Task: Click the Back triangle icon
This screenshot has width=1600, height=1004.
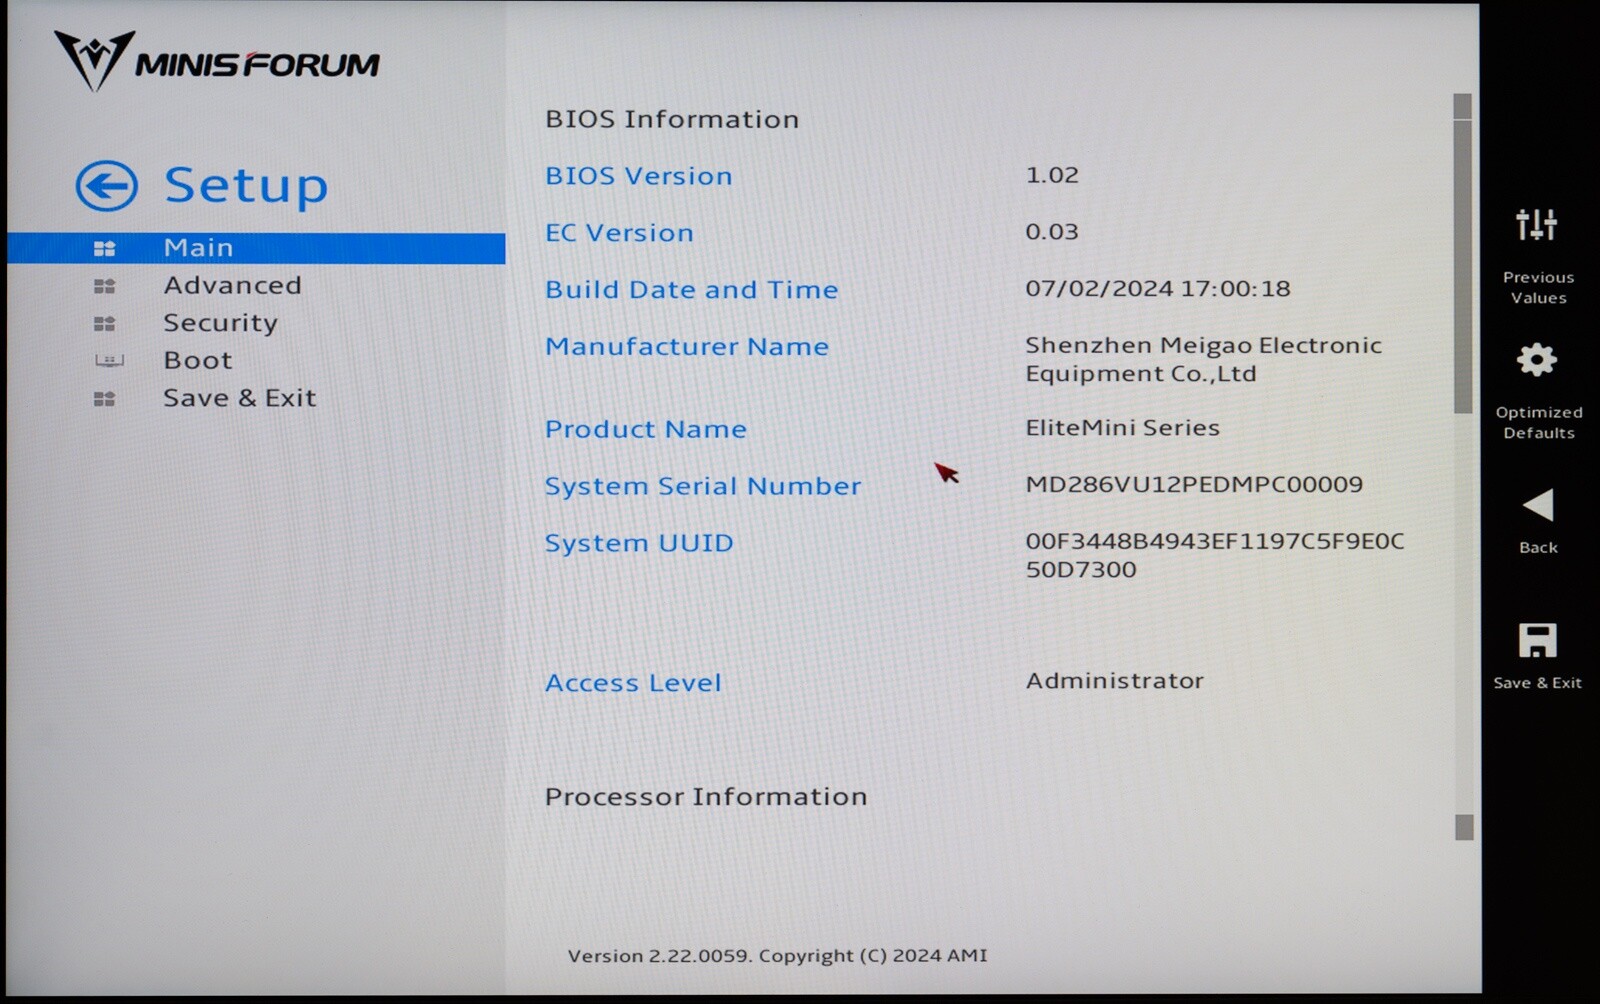Action: (1537, 506)
